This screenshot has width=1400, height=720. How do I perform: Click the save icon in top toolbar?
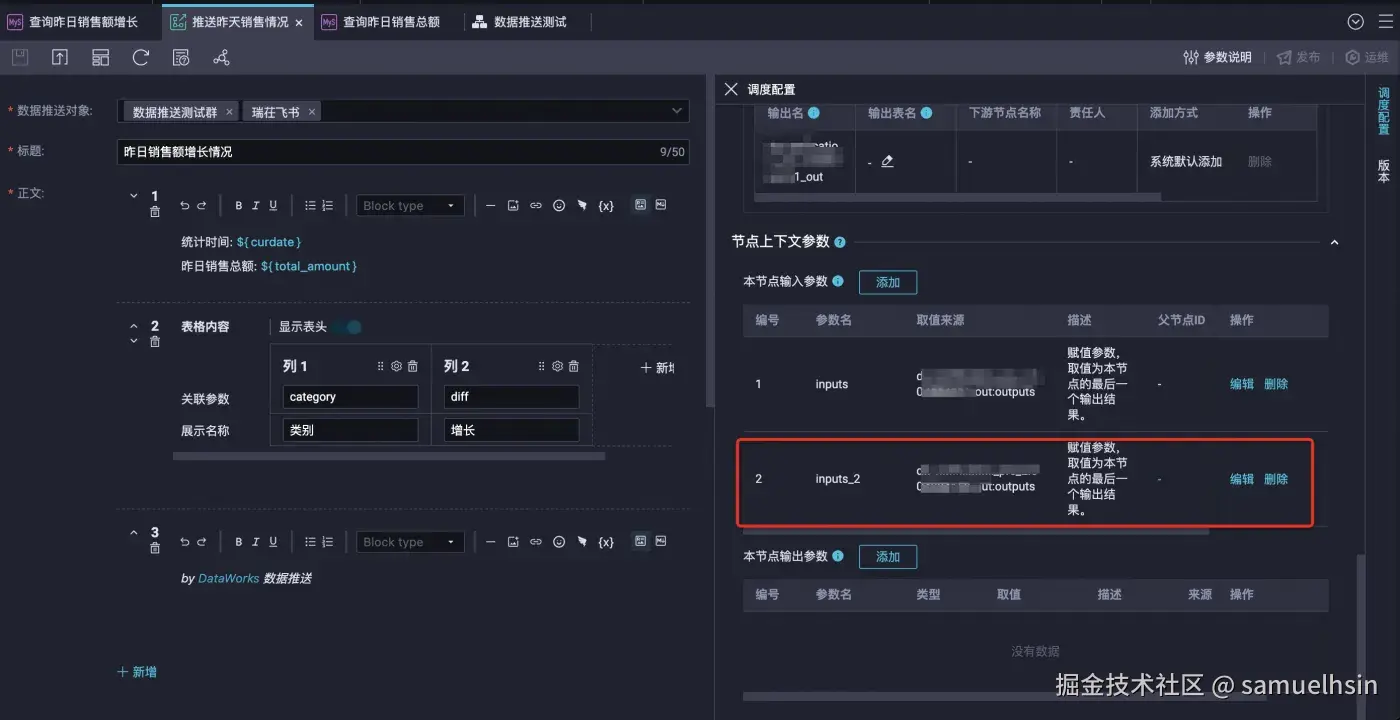pos(20,58)
